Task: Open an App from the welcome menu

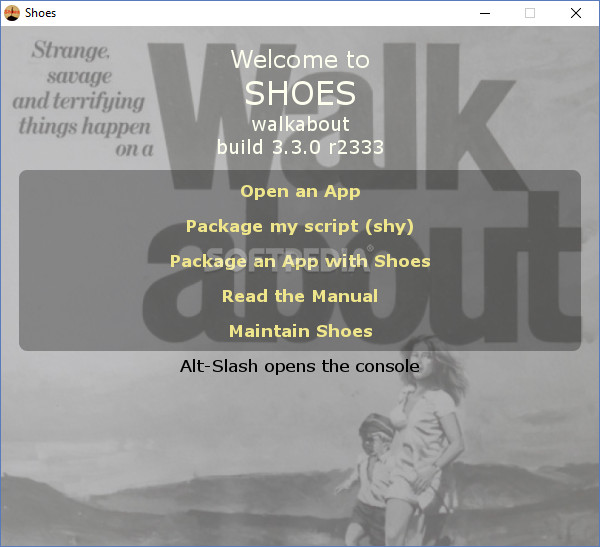Action: pos(300,191)
